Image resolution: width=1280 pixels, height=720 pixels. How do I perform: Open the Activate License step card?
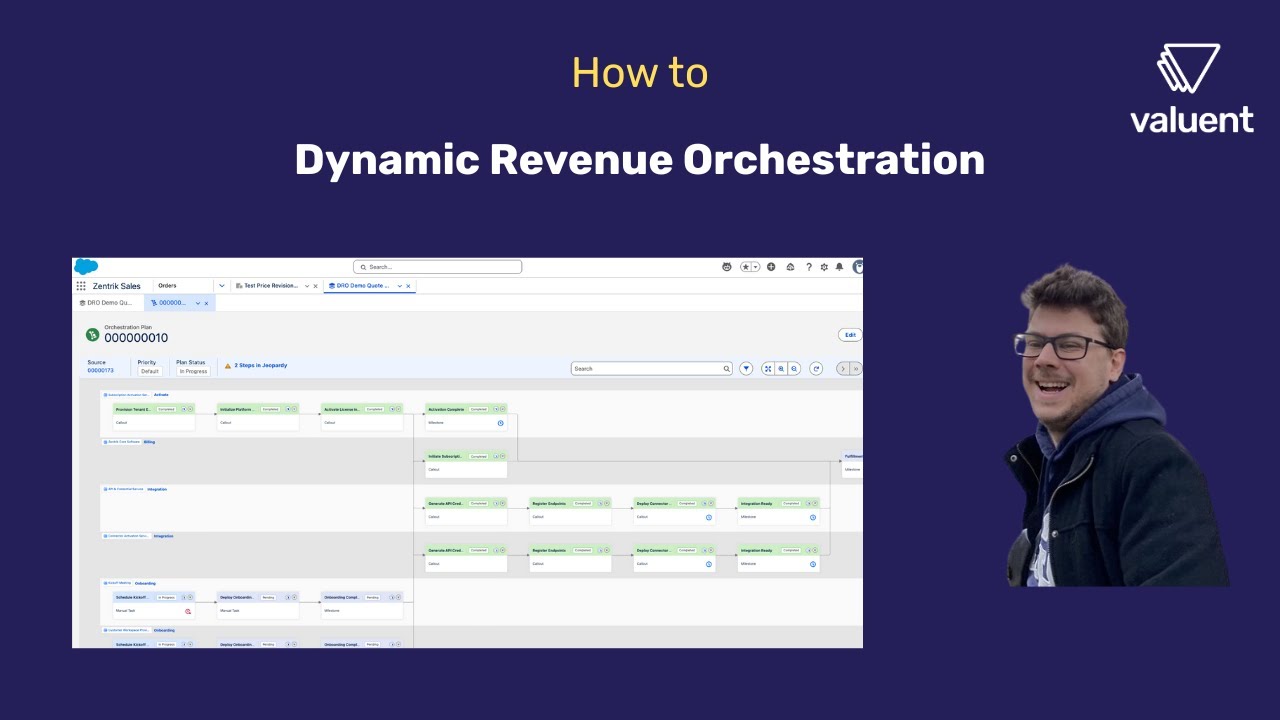(362, 416)
